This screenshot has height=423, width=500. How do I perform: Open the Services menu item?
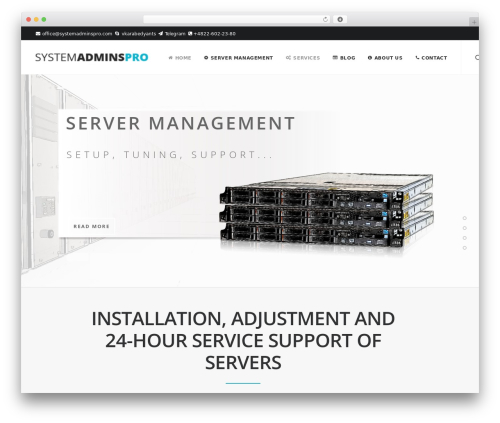303,58
